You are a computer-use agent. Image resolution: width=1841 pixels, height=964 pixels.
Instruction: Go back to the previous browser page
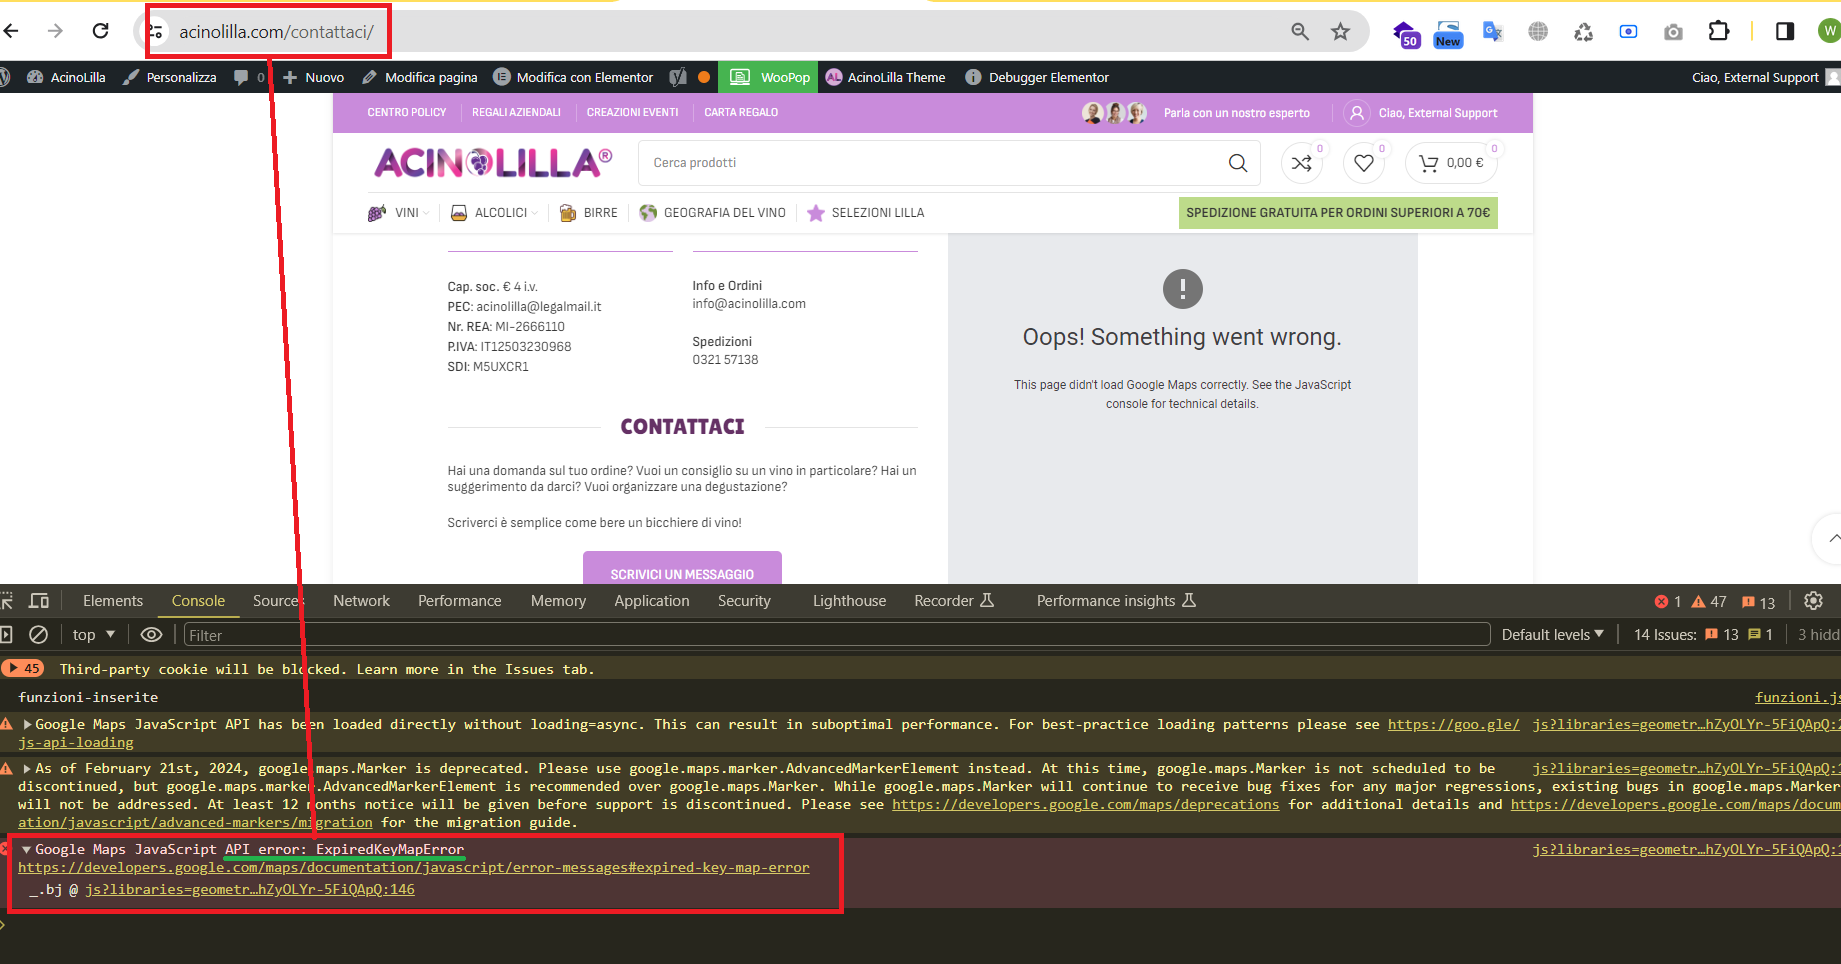coord(12,31)
